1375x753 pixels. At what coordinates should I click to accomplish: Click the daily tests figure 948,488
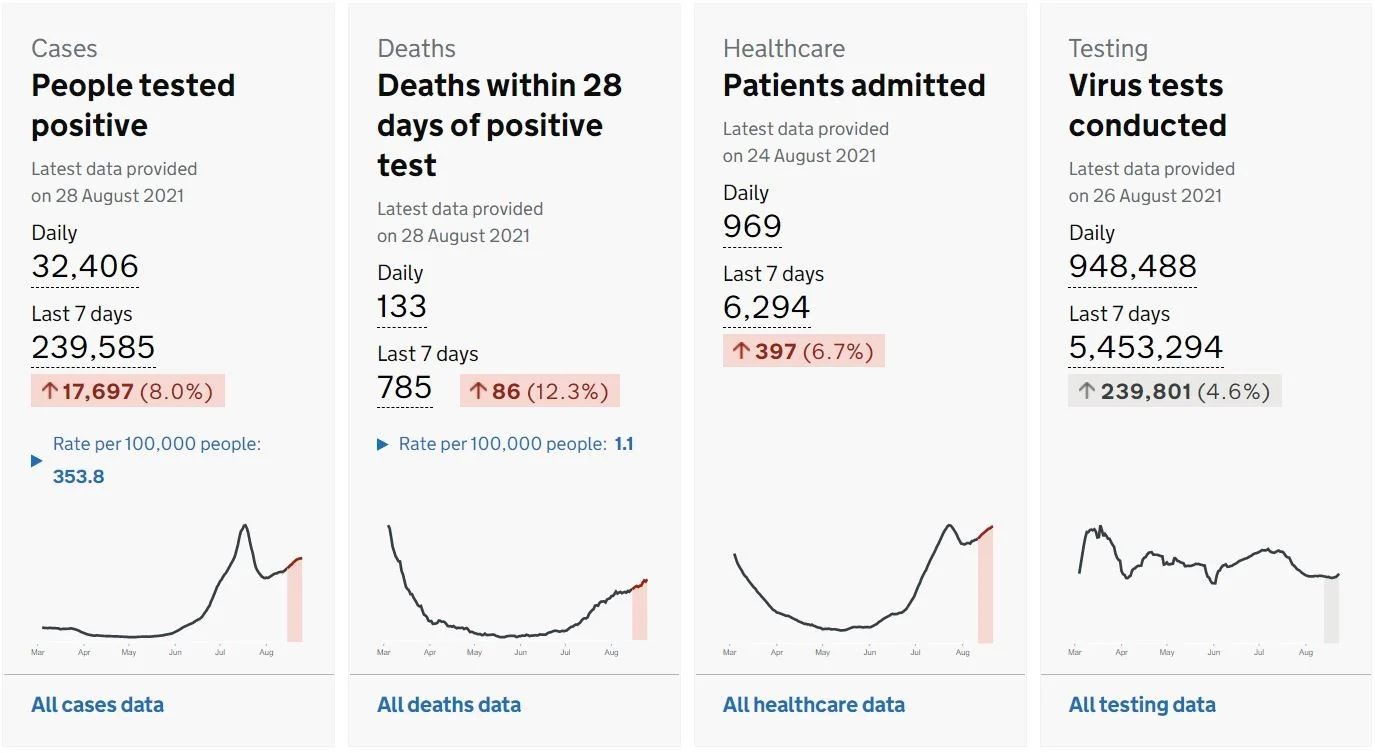tap(1133, 267)
